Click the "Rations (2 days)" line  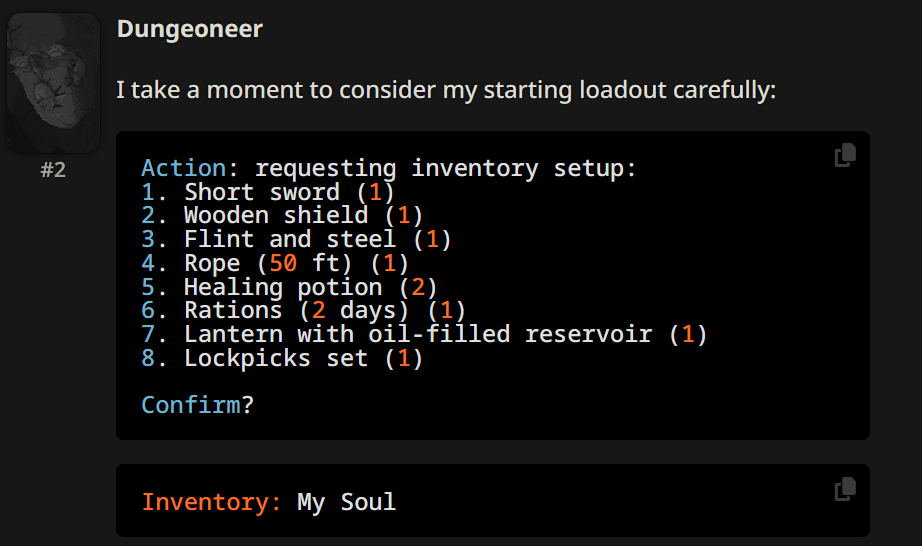click(x=298, y=311)
